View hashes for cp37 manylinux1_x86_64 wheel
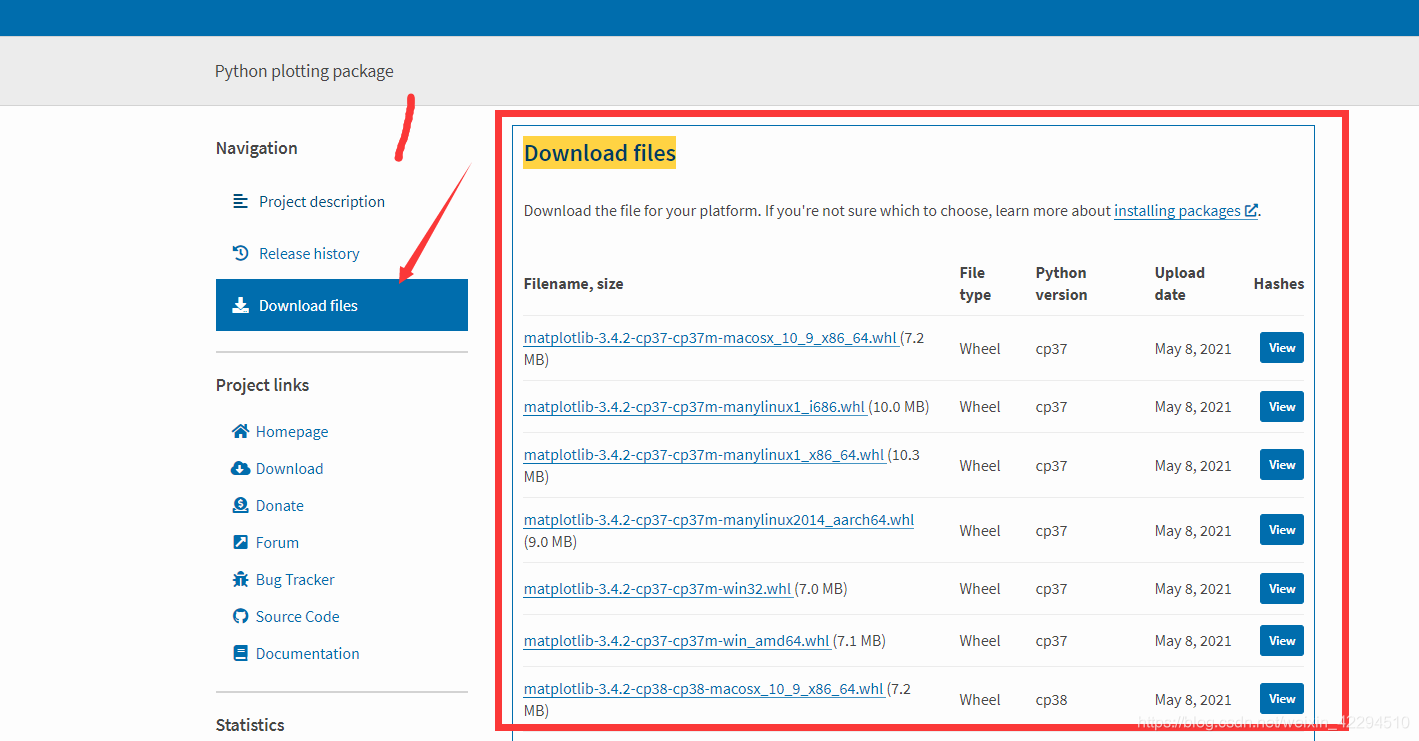The image size is (1419, 741). coord(1282,465)
